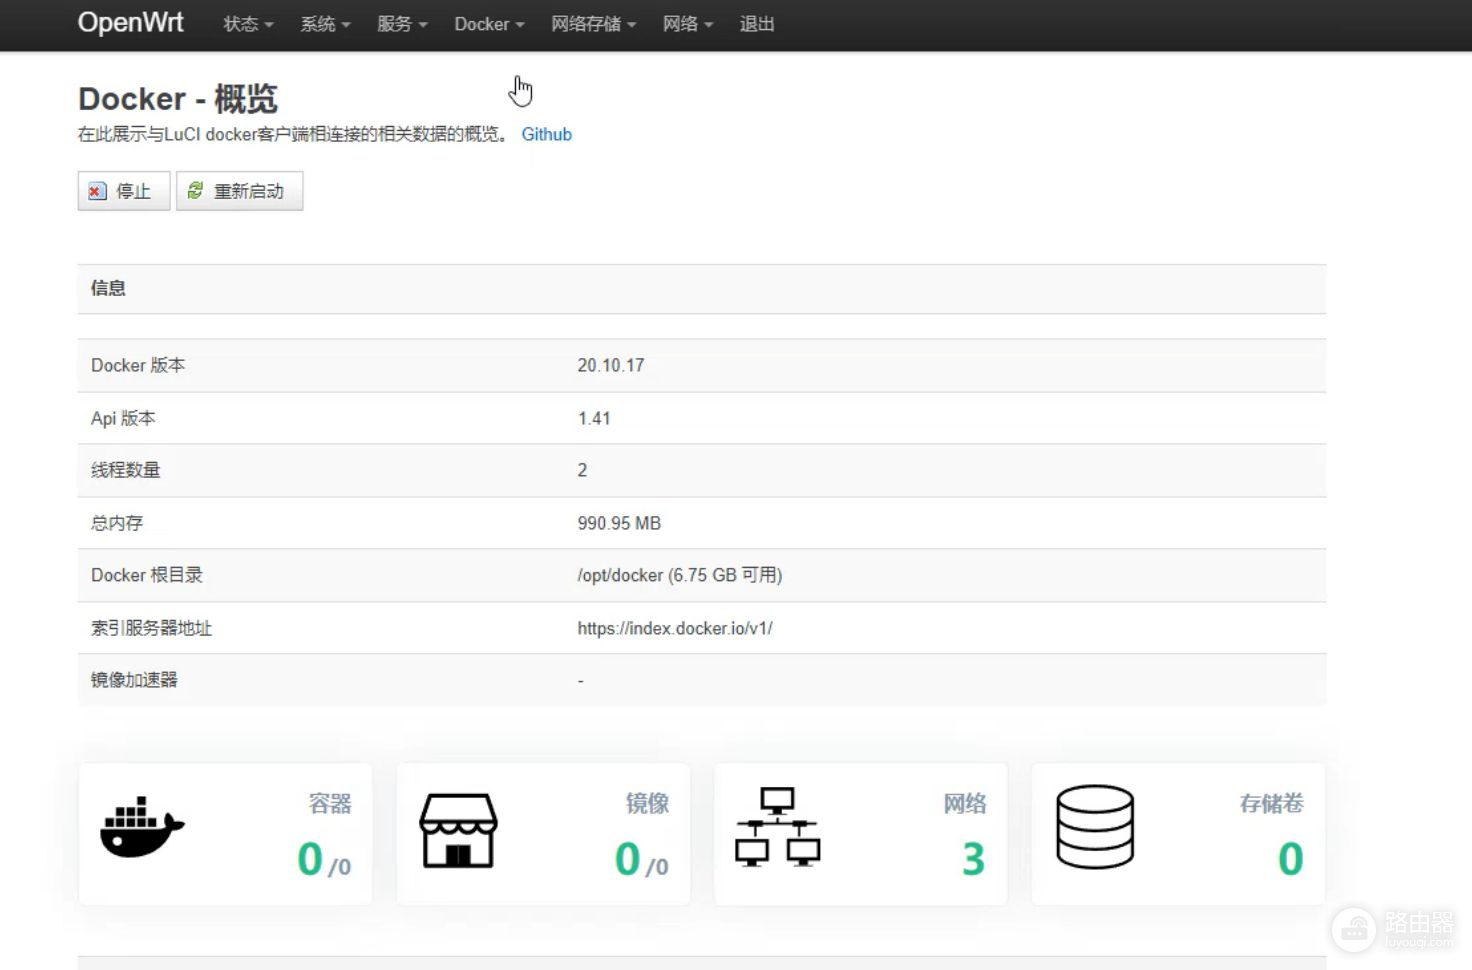Open the 系统 dropdown menu
This screenshot has width=1472, height=970.
325,24
